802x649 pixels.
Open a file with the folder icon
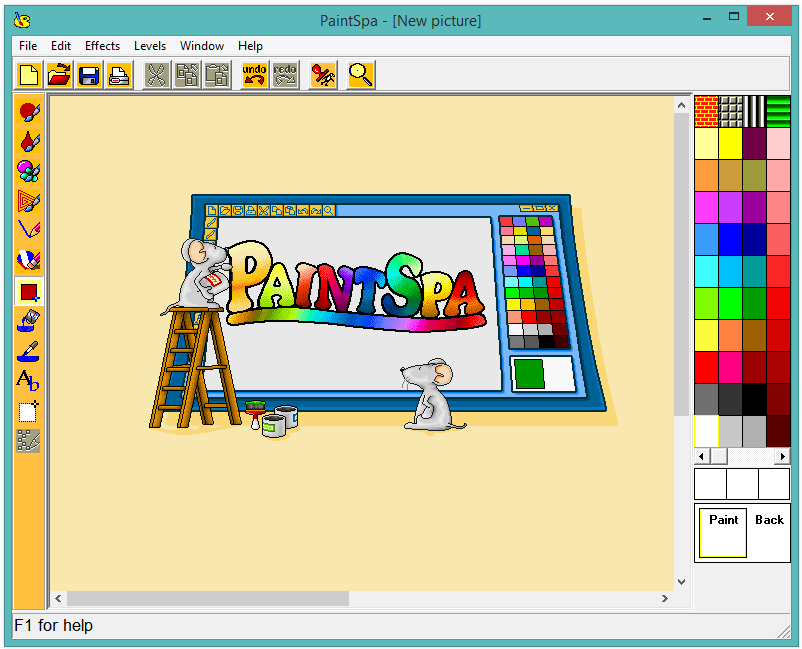[x=59, y=75]
